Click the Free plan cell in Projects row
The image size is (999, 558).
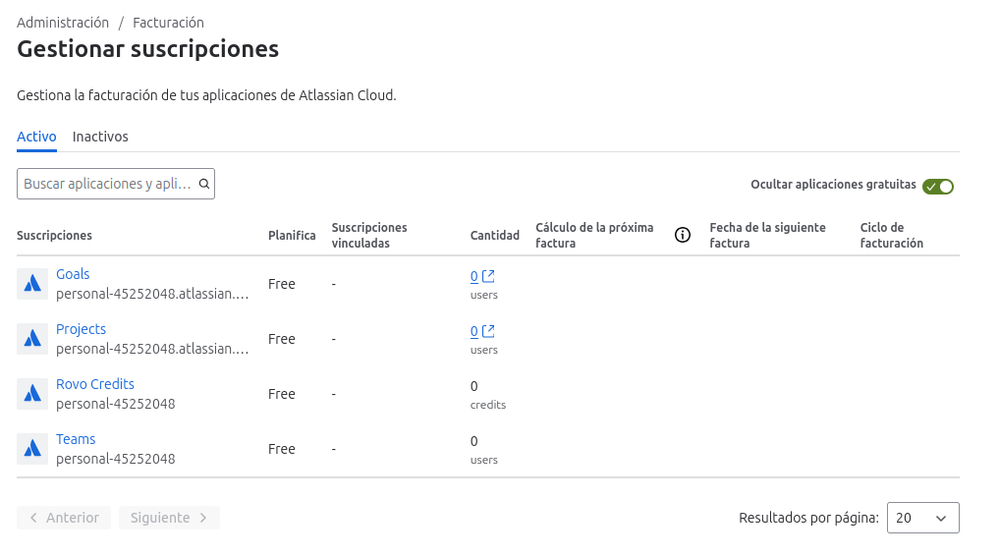click(x=282, y=338)
